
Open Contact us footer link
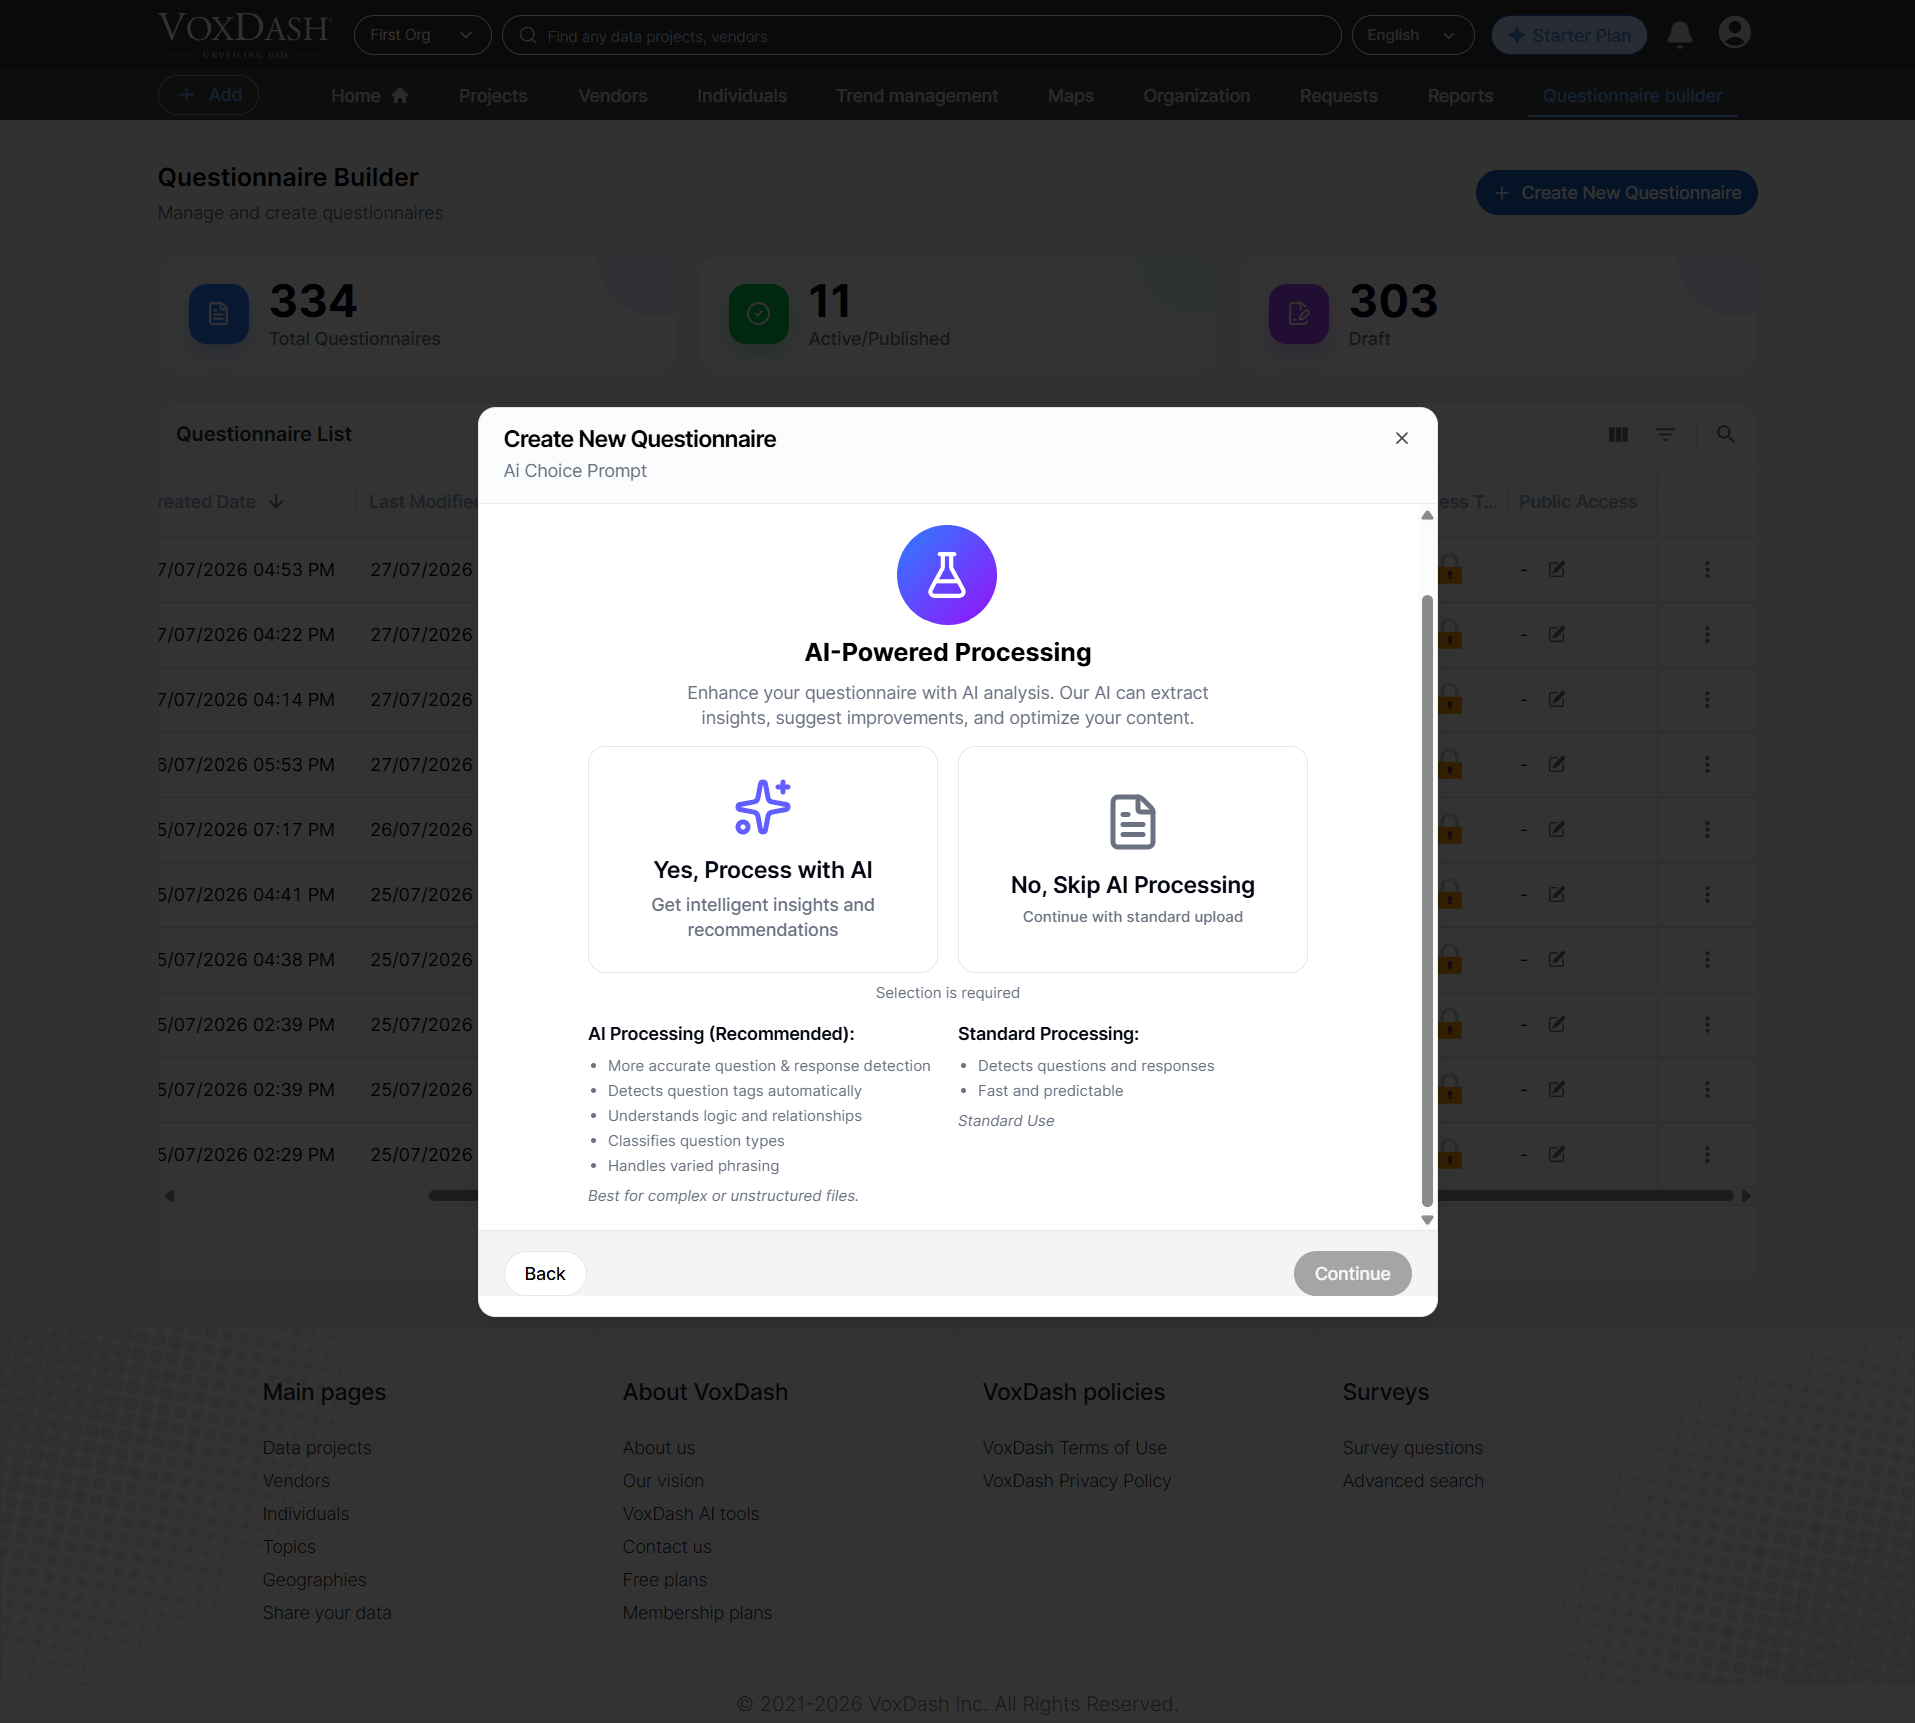tap(667, 1546)
